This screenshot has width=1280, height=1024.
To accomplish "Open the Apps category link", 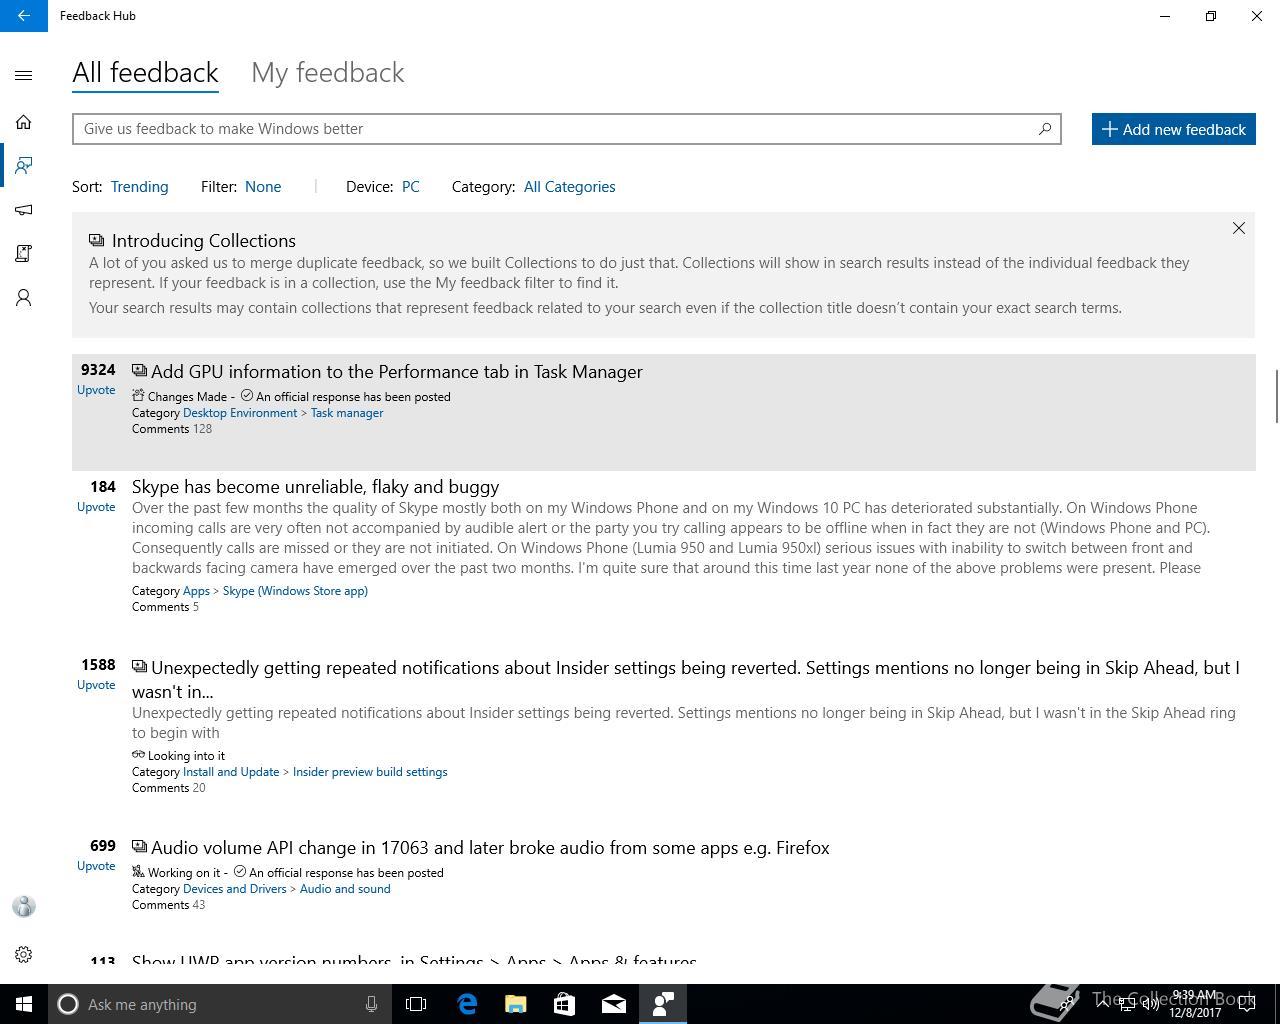I will (x=196, y=591).
